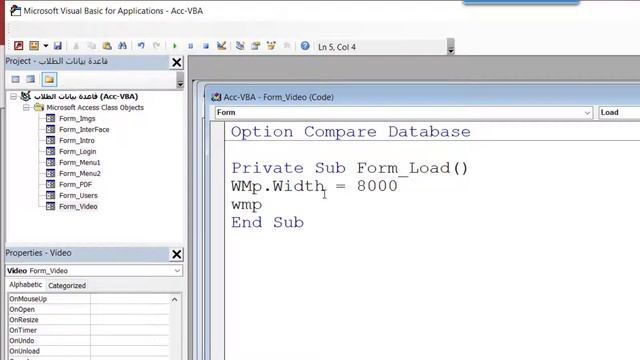Click the Insert Module icon
640x360 pixels.
(34, 46)
